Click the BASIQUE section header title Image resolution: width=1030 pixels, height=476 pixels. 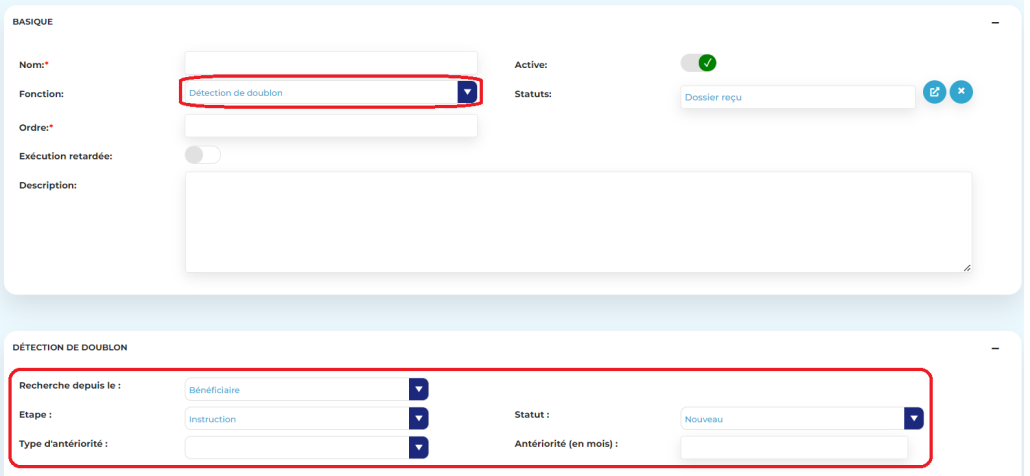pyautogui.click(x=33, y=22)
